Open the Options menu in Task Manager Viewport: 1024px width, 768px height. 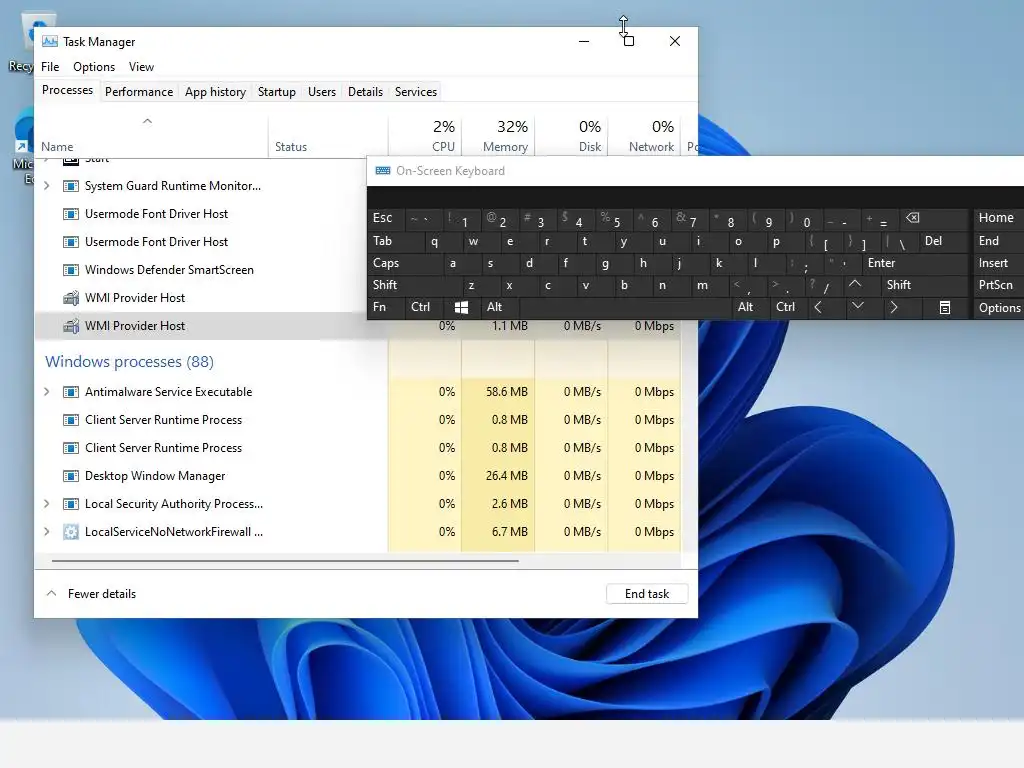(x=93, y=67)
